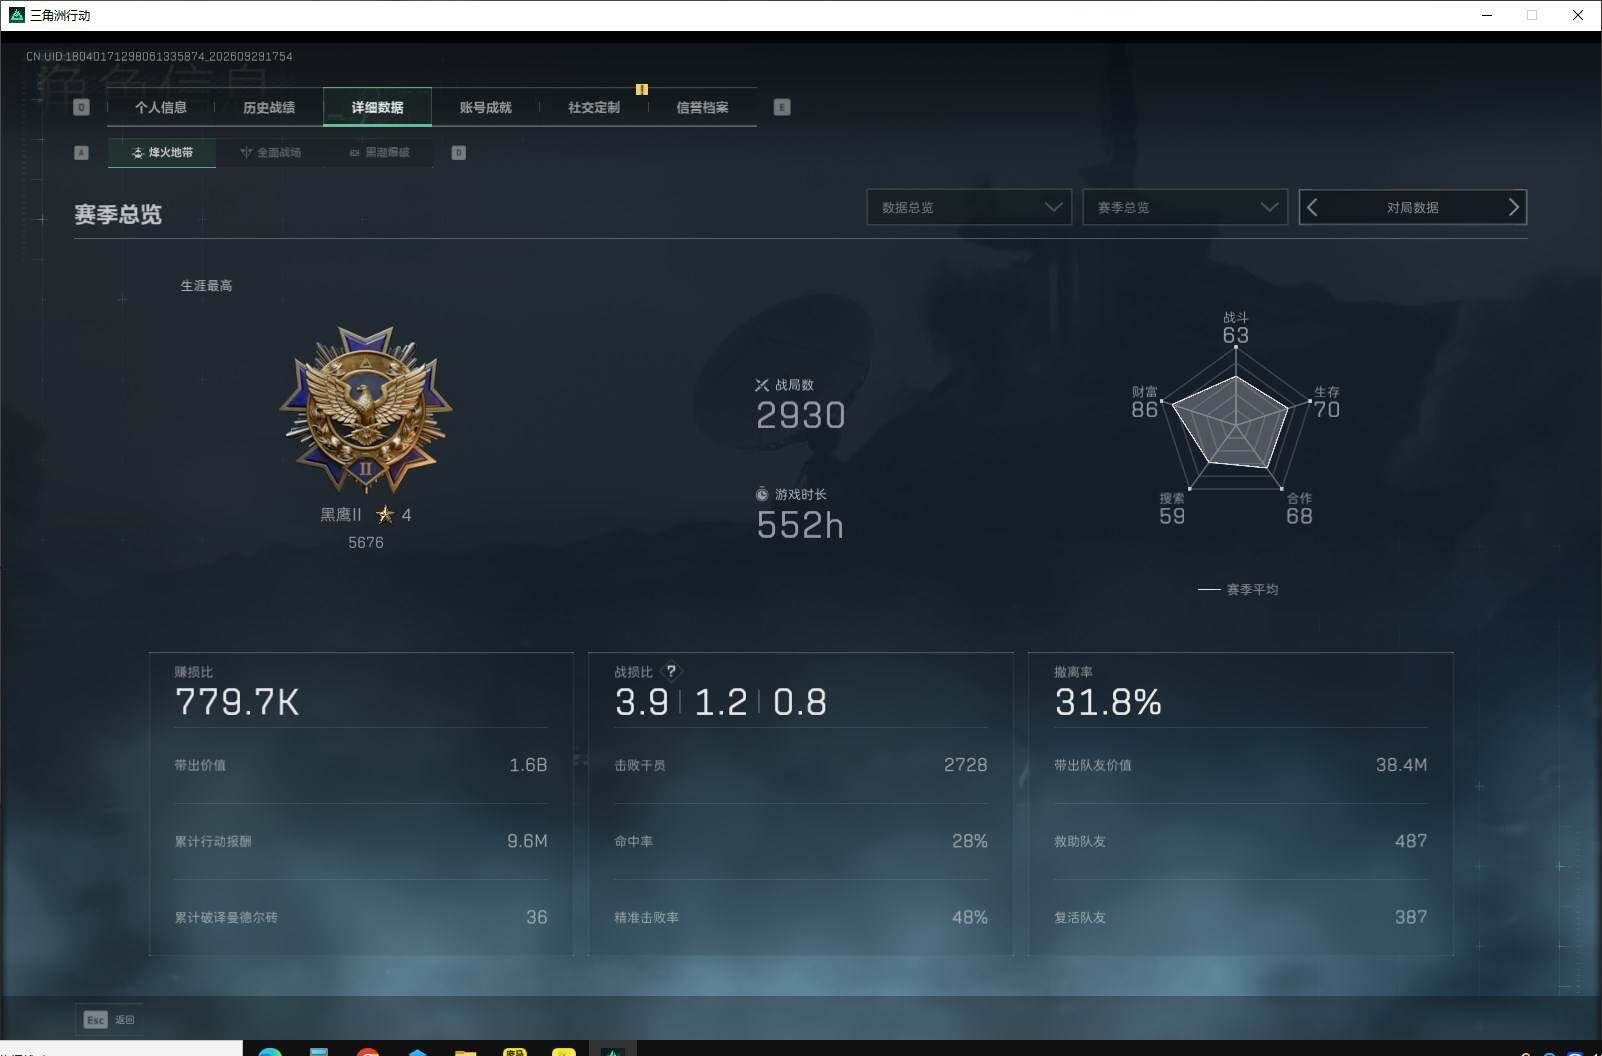Click the Q previous-tab key icon
Image resolution: width=1602 pixels, height=1056 pixels.
82,107
